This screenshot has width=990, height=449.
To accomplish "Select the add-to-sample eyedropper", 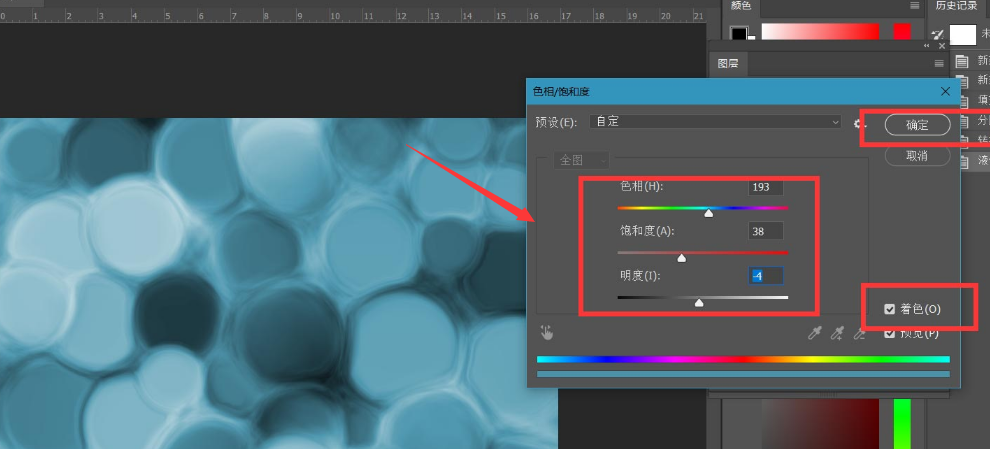I will [837, 334].
